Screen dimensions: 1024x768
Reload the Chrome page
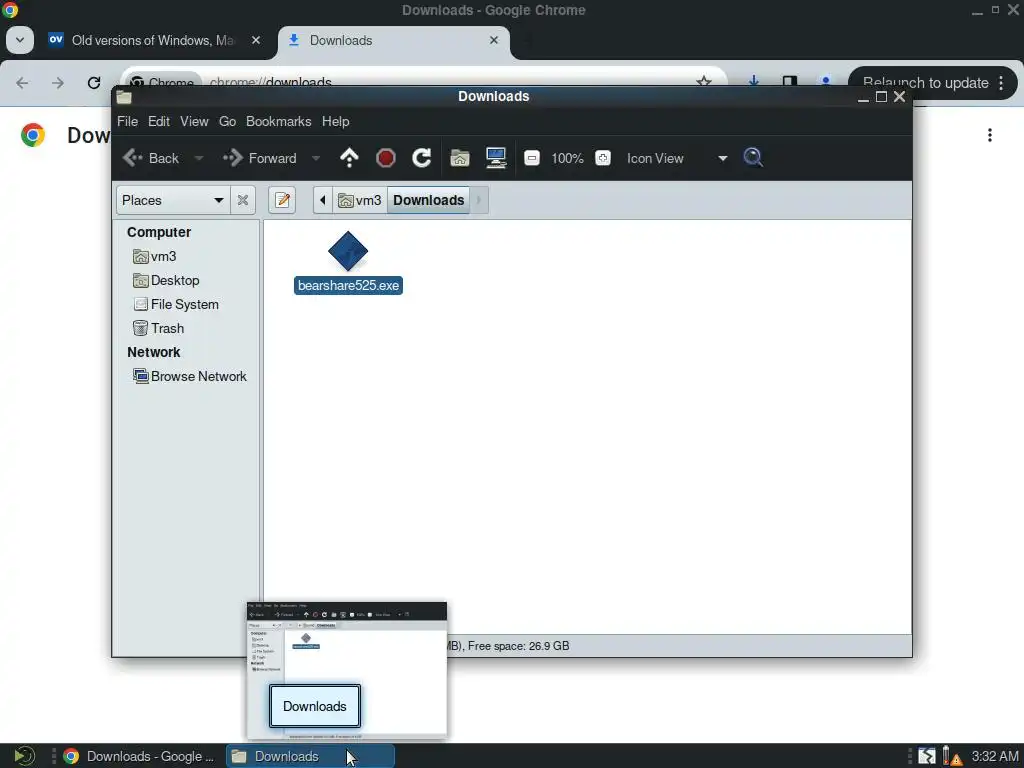(x=94, y=83)
